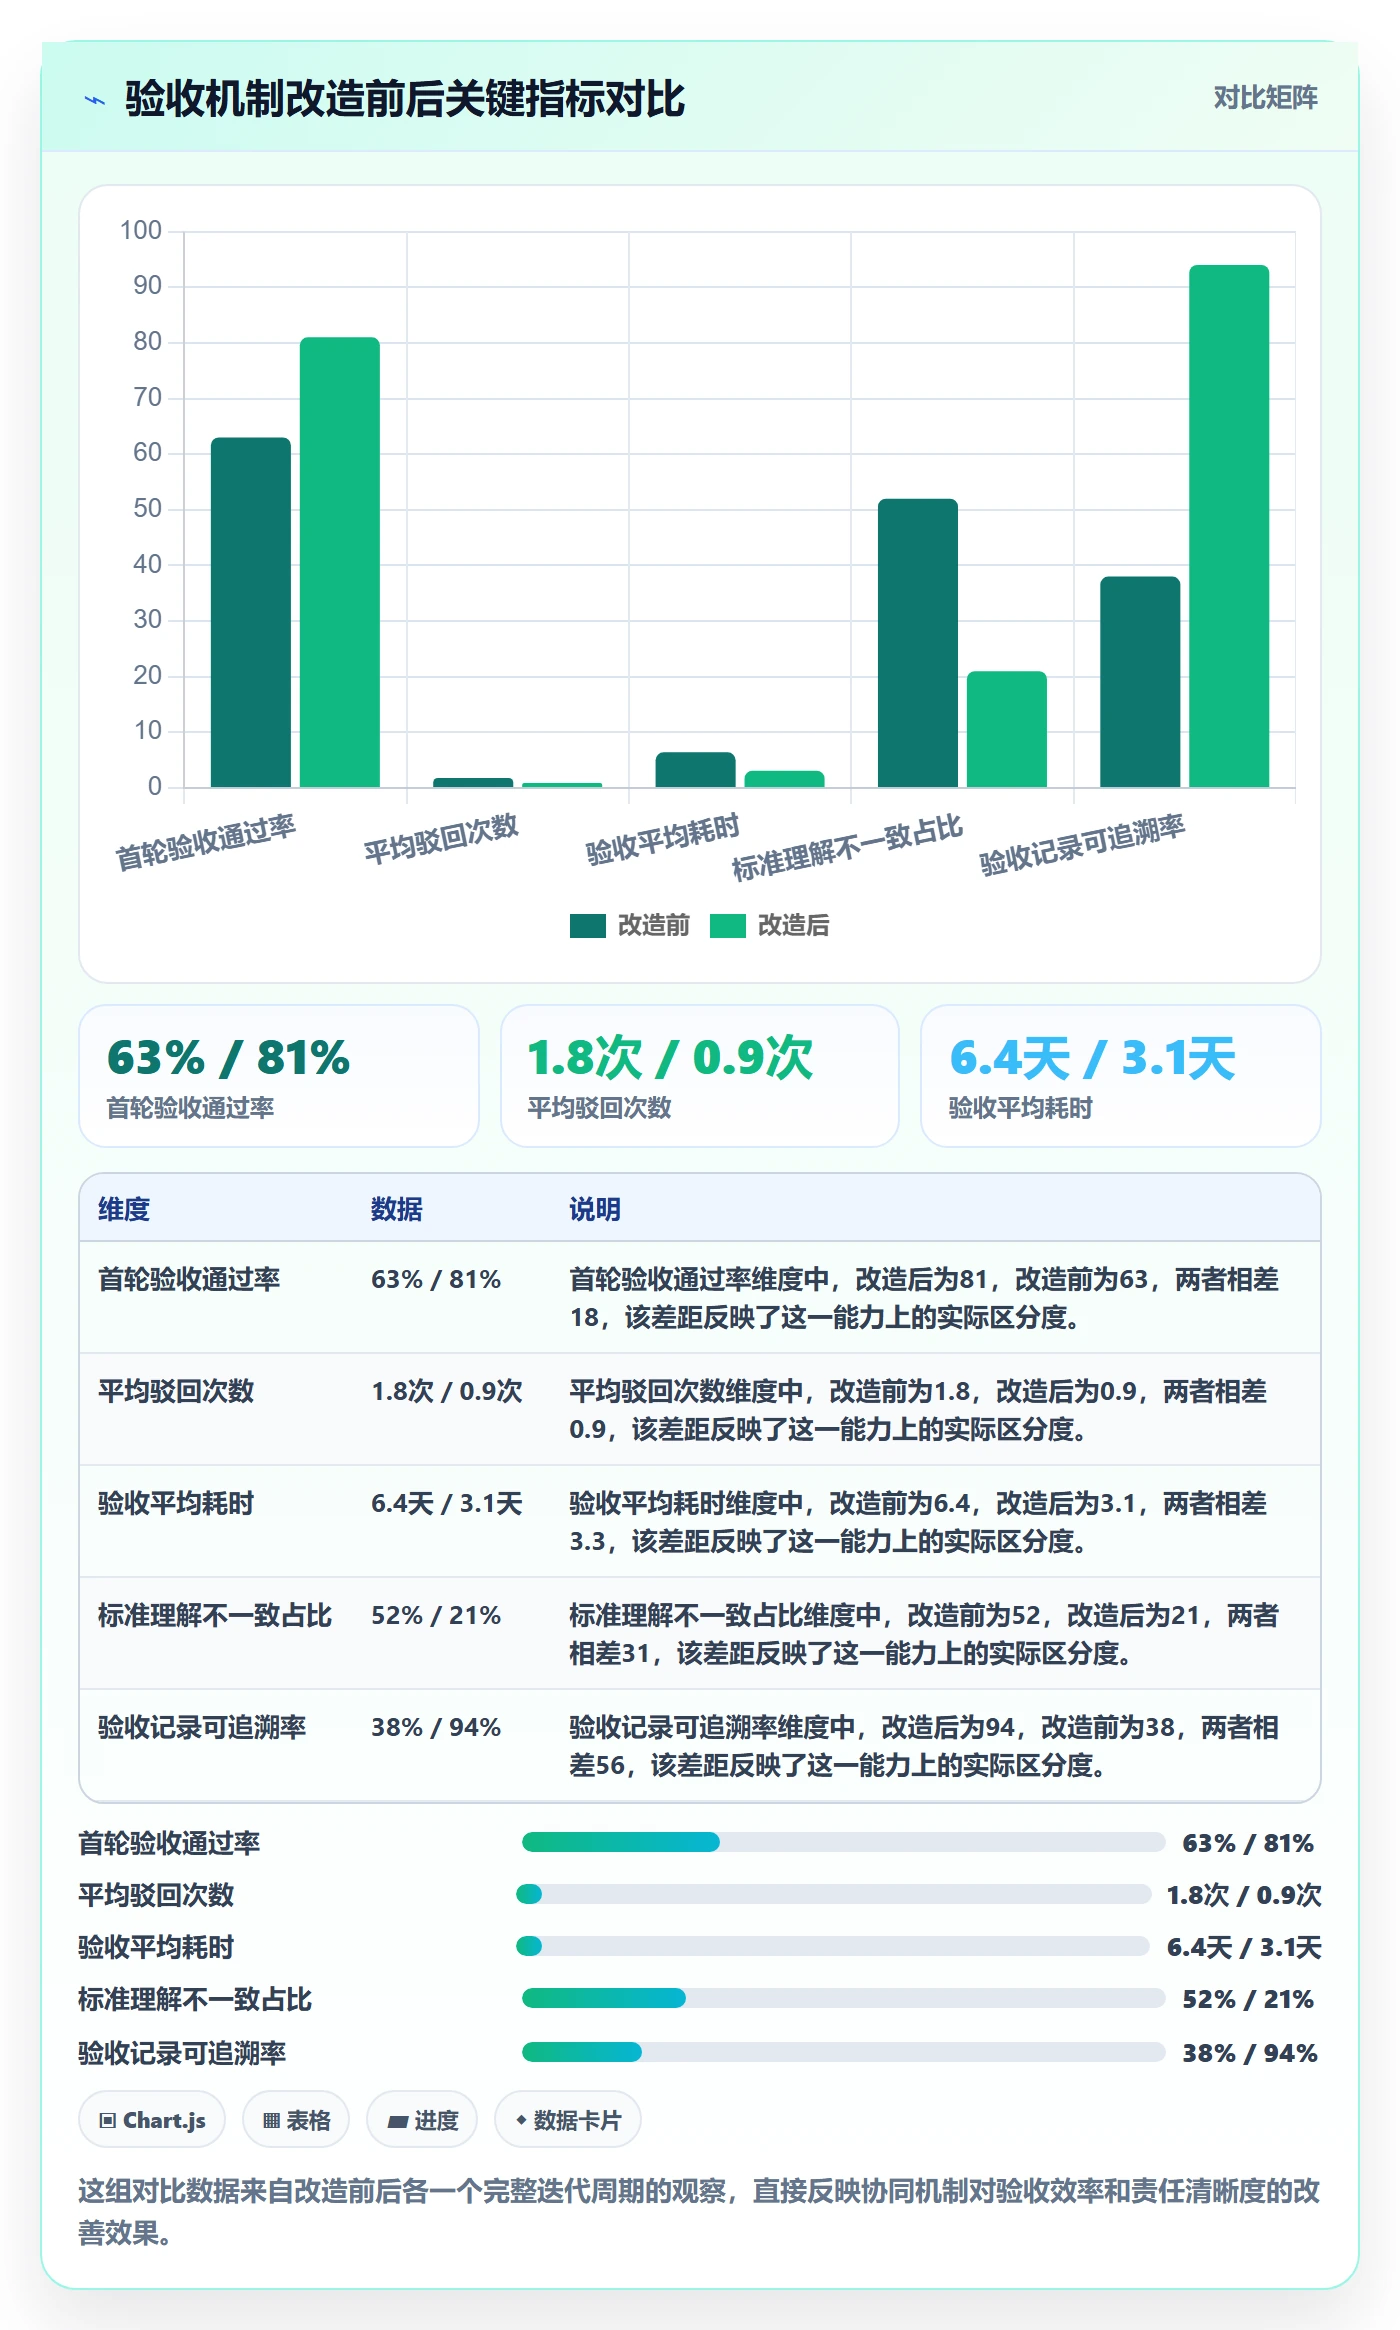
Task: Click the 改造后 bar for 首轮验收通过率
Action: (x=340, y=562)
